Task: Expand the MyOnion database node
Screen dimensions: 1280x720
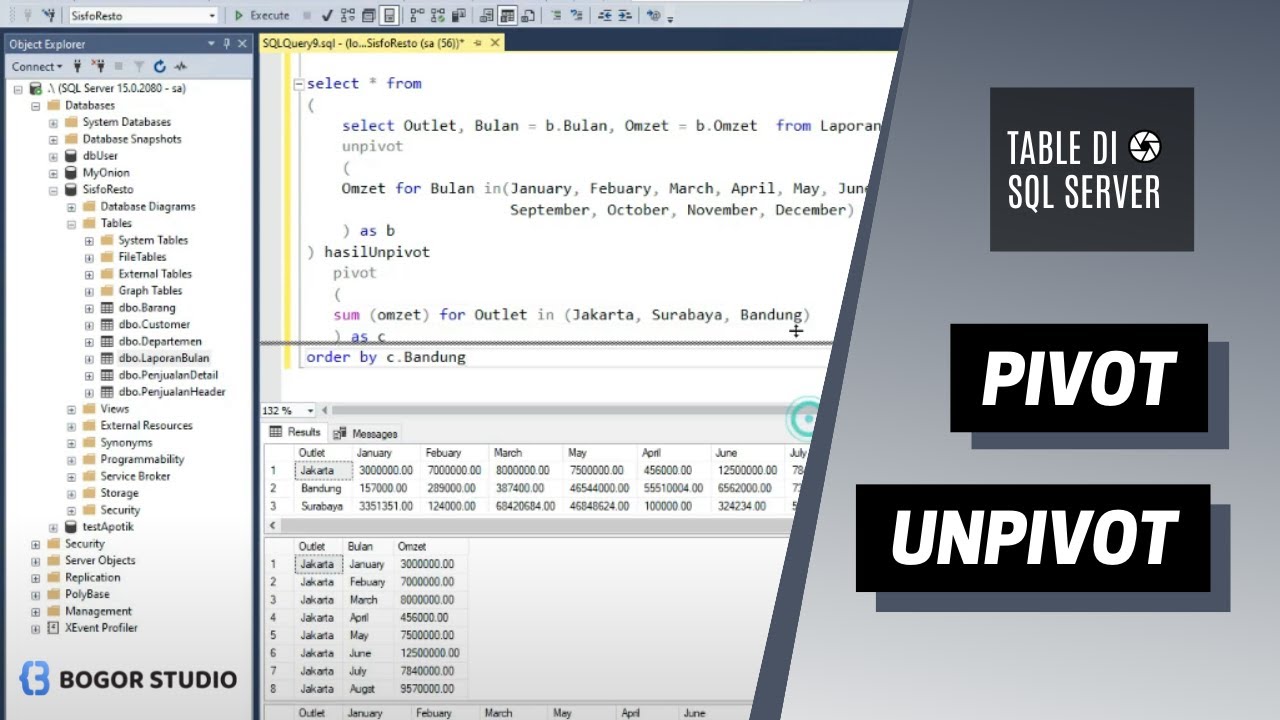Action: [53, 172]
